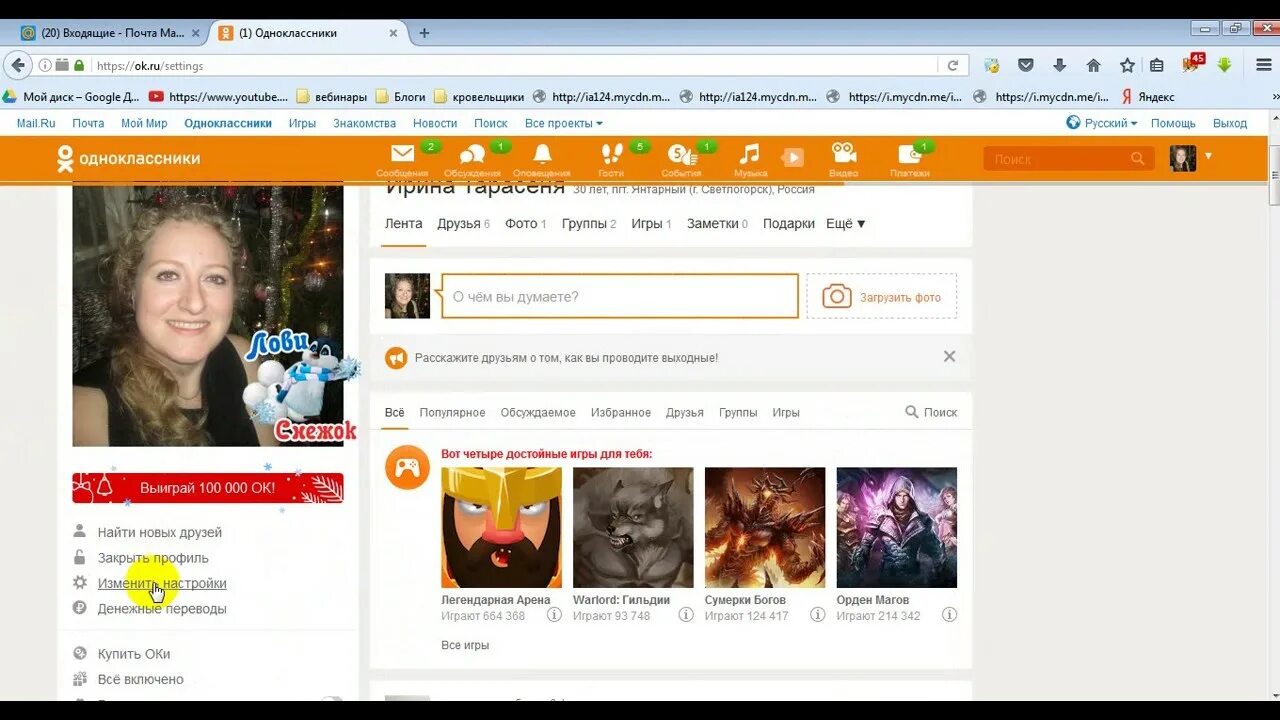
Task: Click the large profile photo
Action: [x=208, y=314]
